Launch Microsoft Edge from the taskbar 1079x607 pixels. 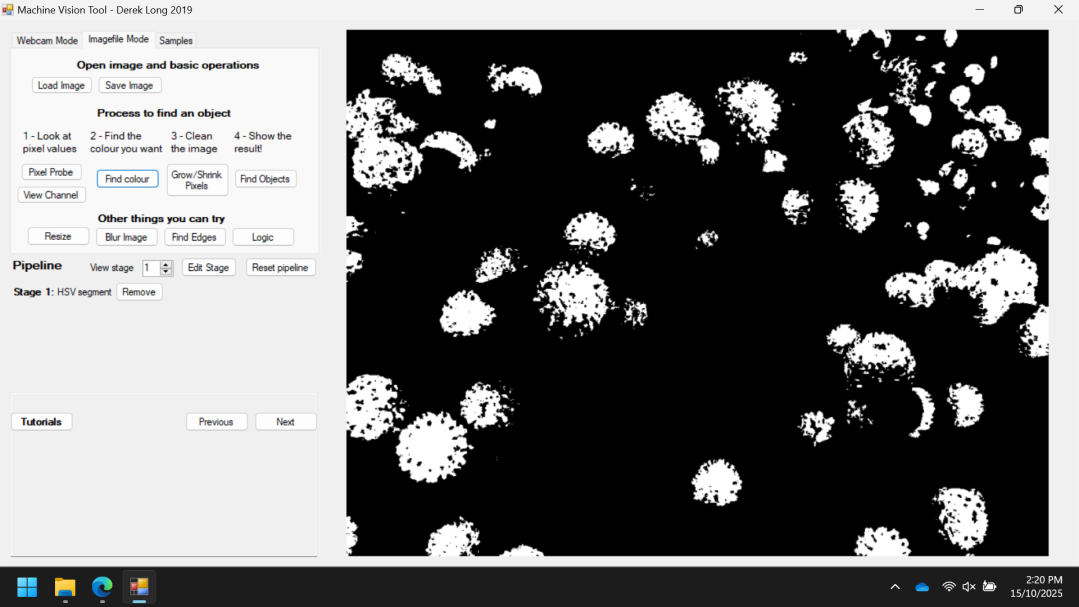[x=102, y=587]
